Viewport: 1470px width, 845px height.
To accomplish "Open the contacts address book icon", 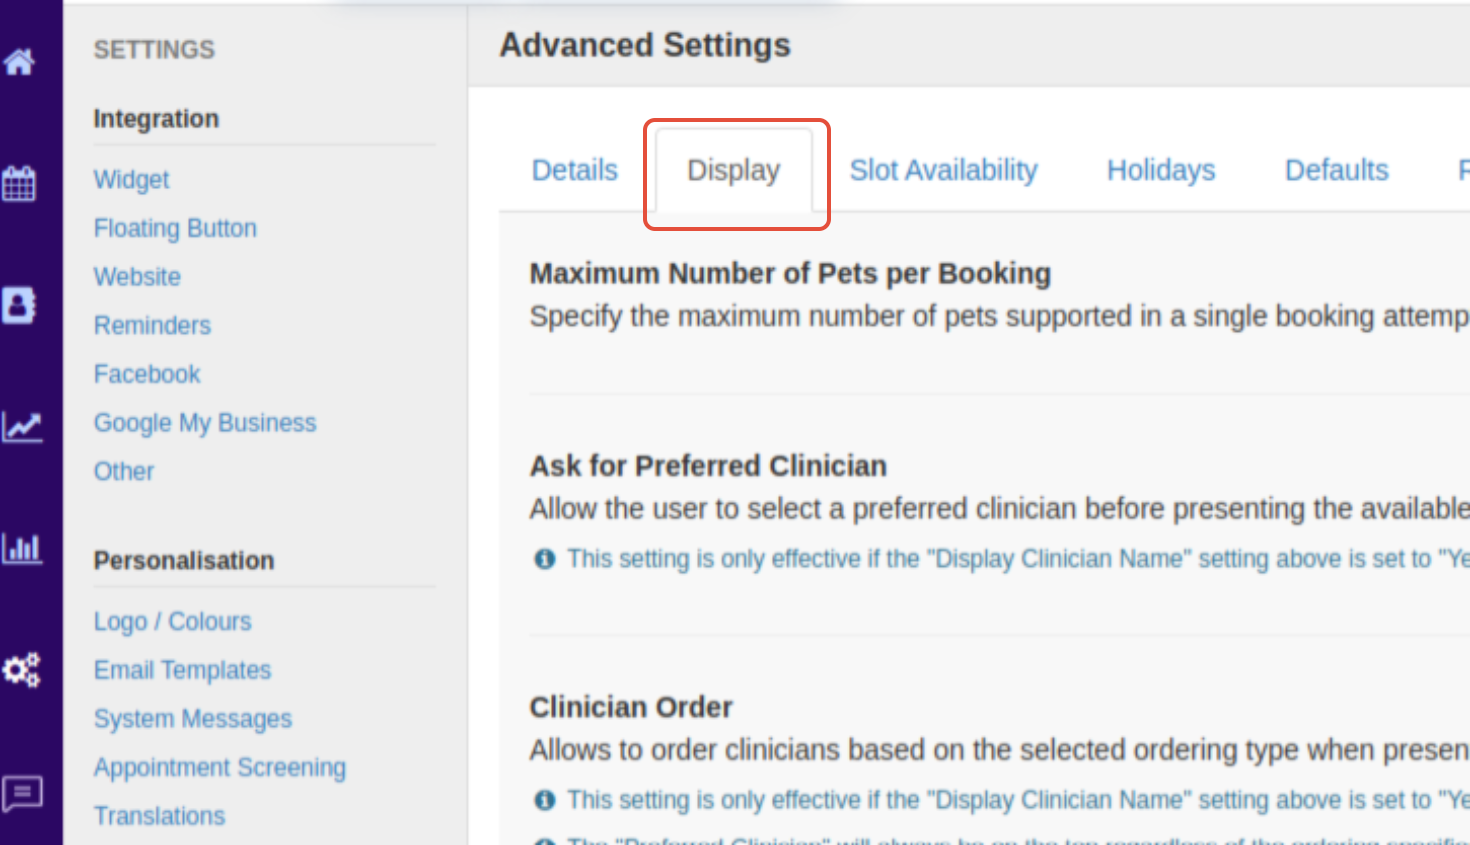I will coord(21,305).
